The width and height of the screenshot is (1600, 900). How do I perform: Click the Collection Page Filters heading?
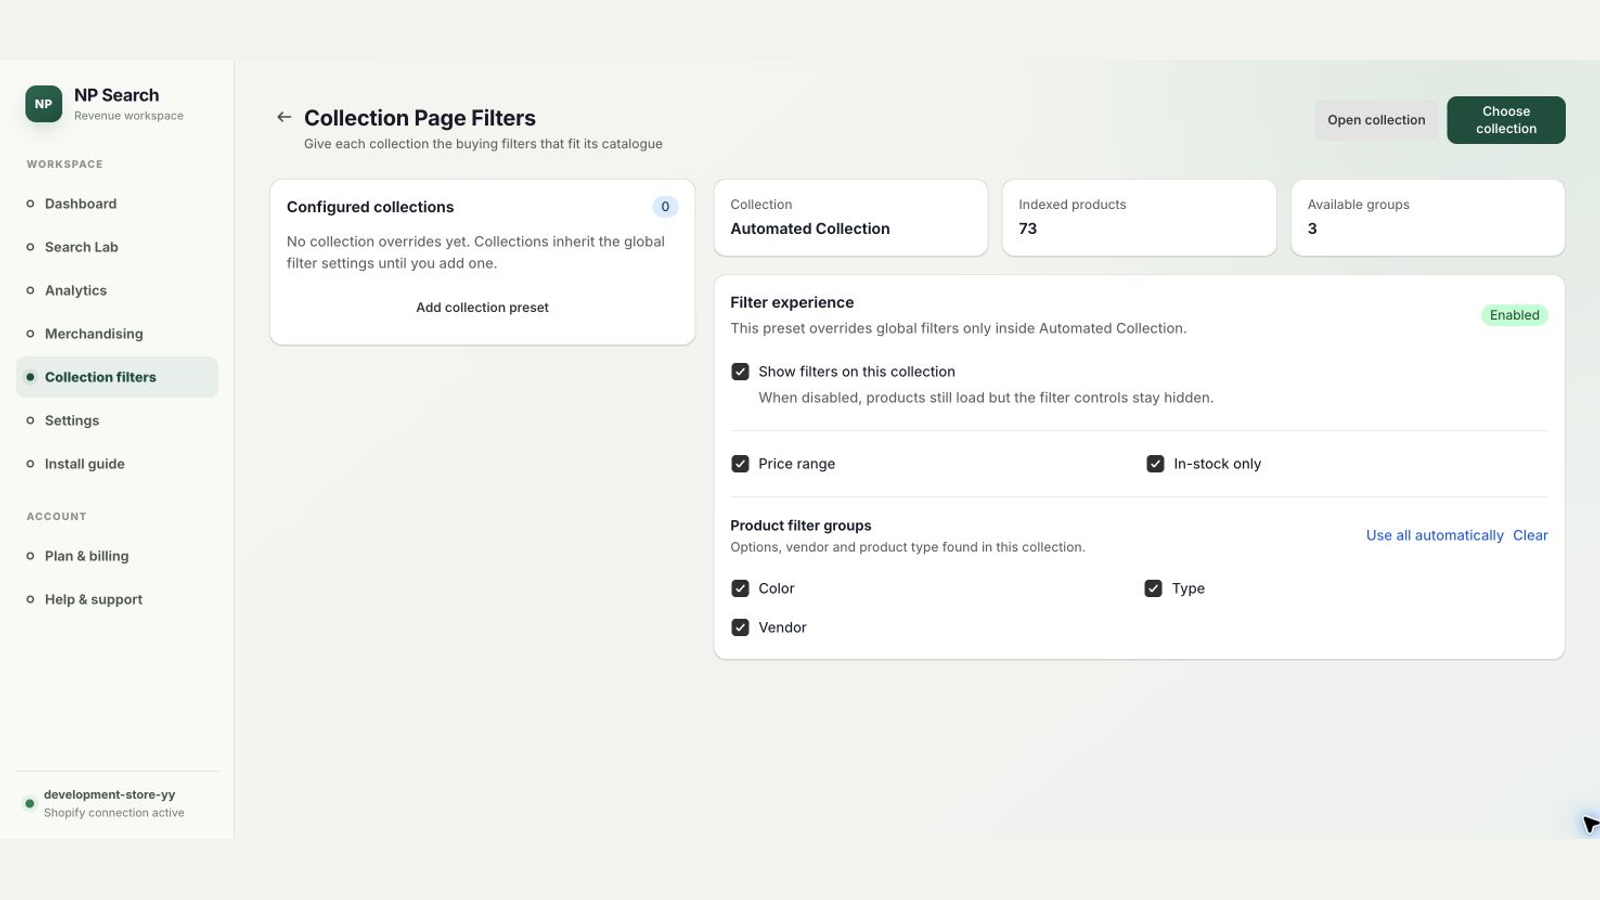(x=420, y=118)
